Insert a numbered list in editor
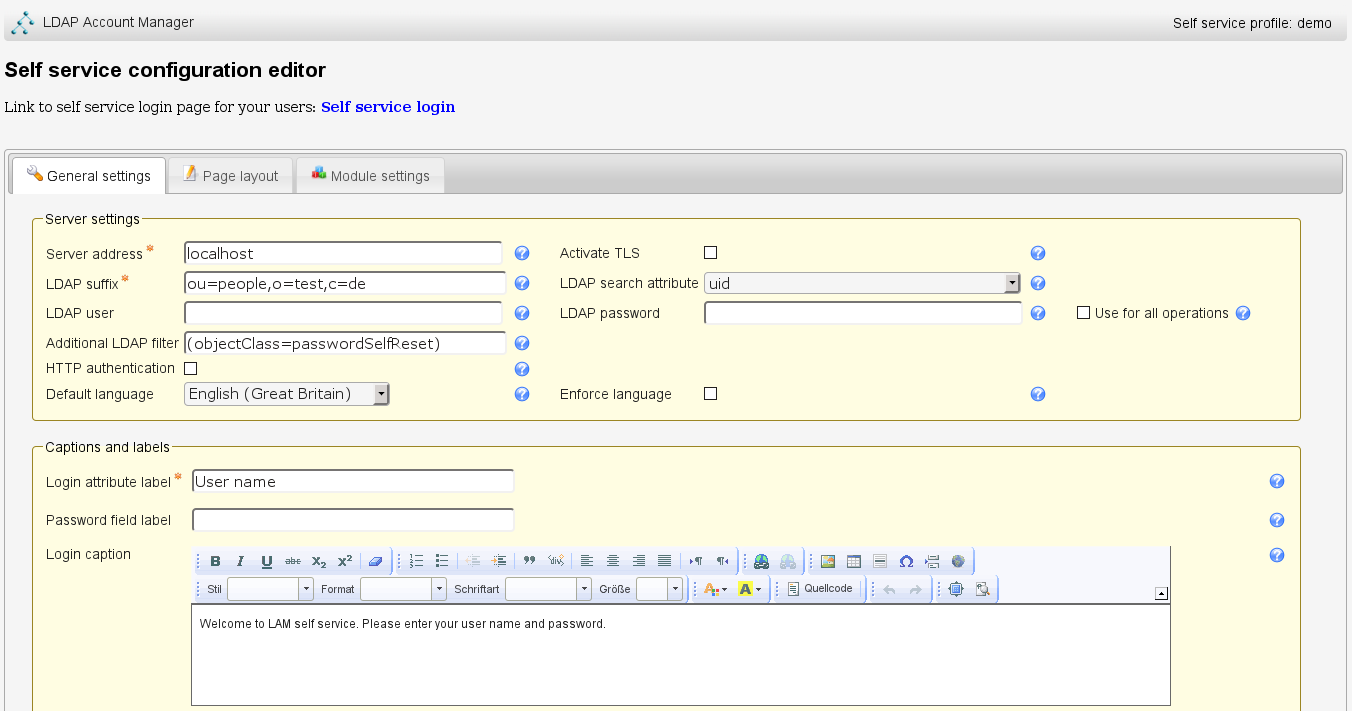Screen dimensions: 1352x711 [x=417, y=561]
